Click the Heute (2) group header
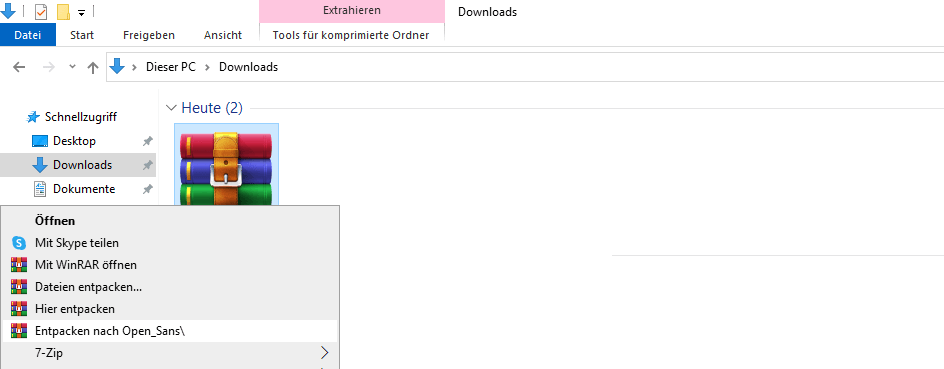The image size is (944, 369). click(212, 108)
